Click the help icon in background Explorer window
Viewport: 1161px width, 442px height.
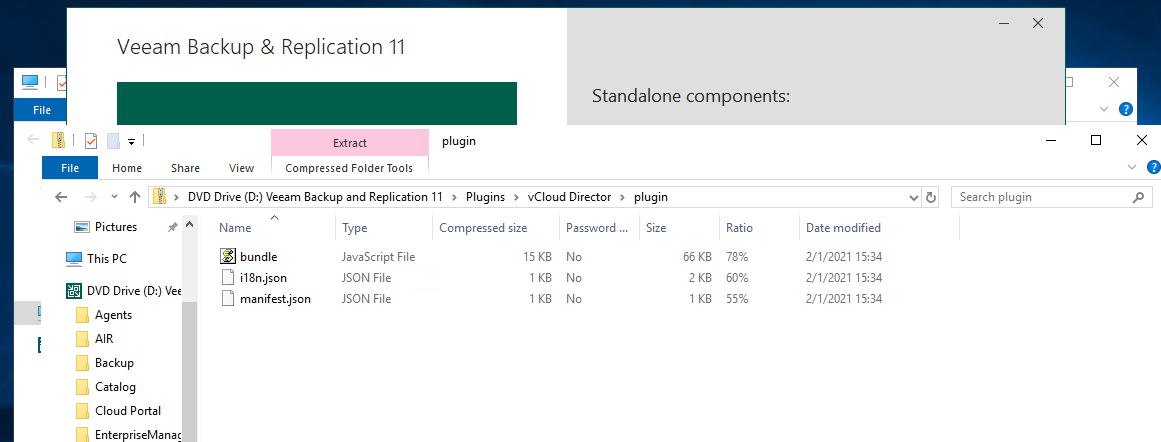point(1125,110)
